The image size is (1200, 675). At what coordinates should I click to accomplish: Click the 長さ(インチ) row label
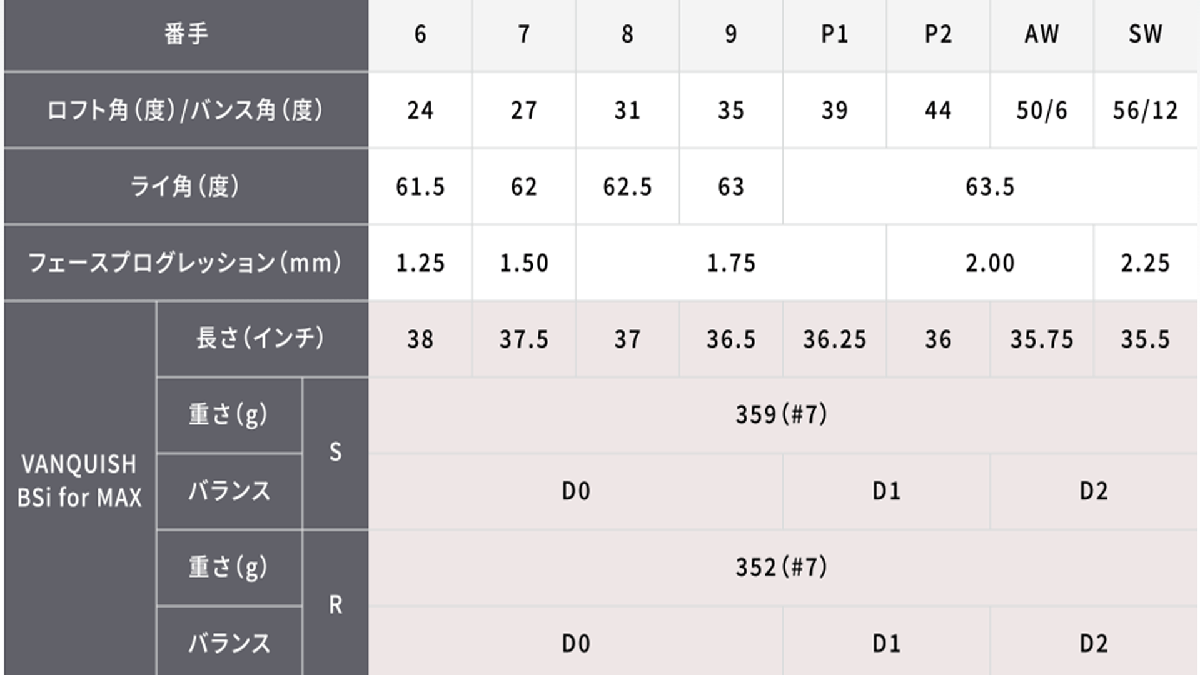pos(261,339)
